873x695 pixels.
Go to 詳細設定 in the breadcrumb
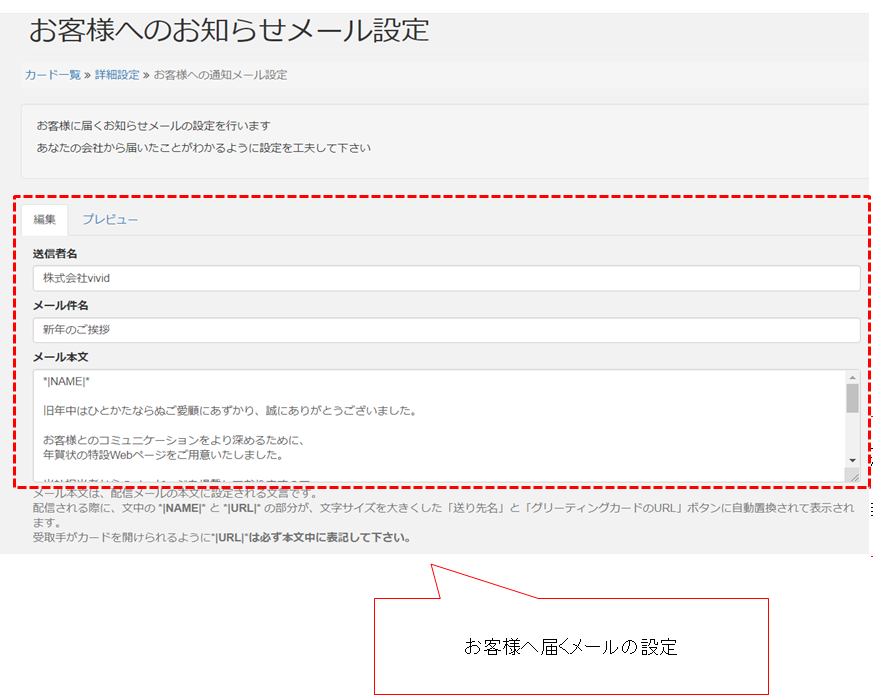coord(117,75)
